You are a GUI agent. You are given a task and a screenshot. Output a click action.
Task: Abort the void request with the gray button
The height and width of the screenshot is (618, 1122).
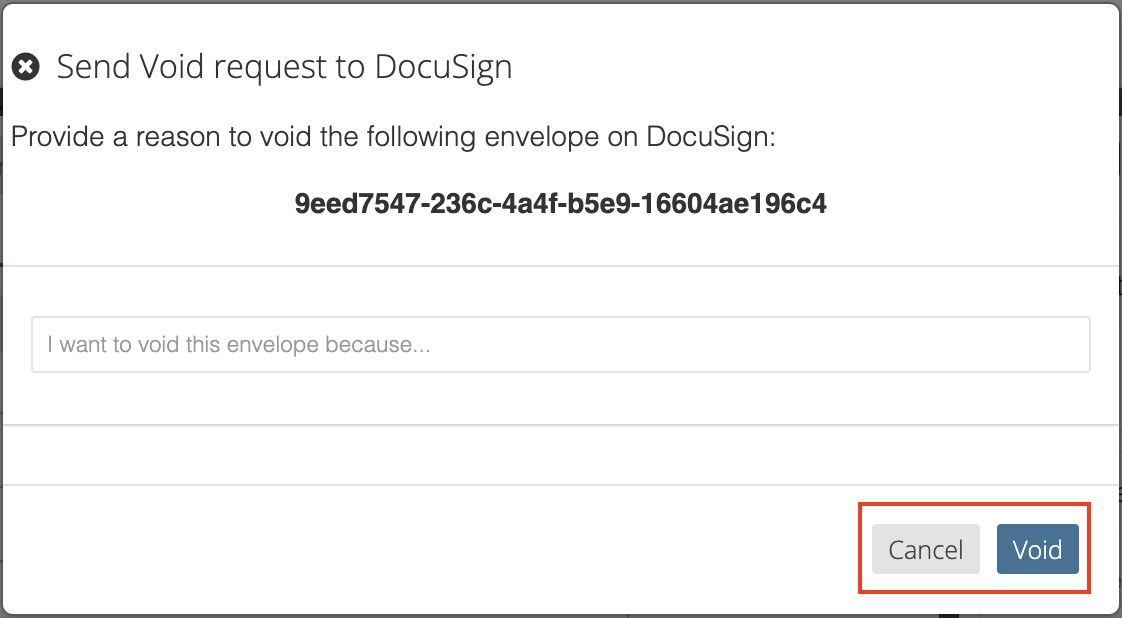(925, 549)
